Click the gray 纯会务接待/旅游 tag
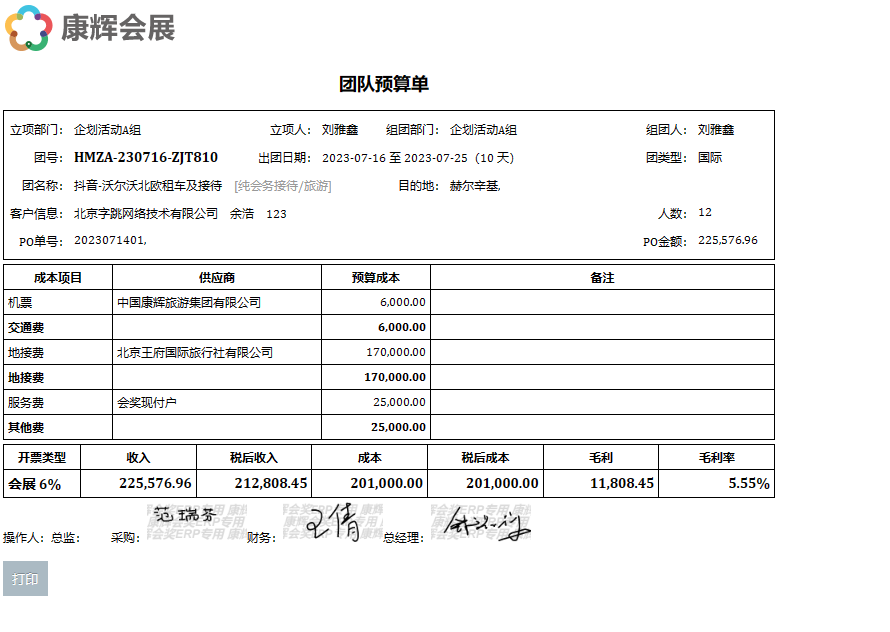890x632 pixels. point(282,186)
